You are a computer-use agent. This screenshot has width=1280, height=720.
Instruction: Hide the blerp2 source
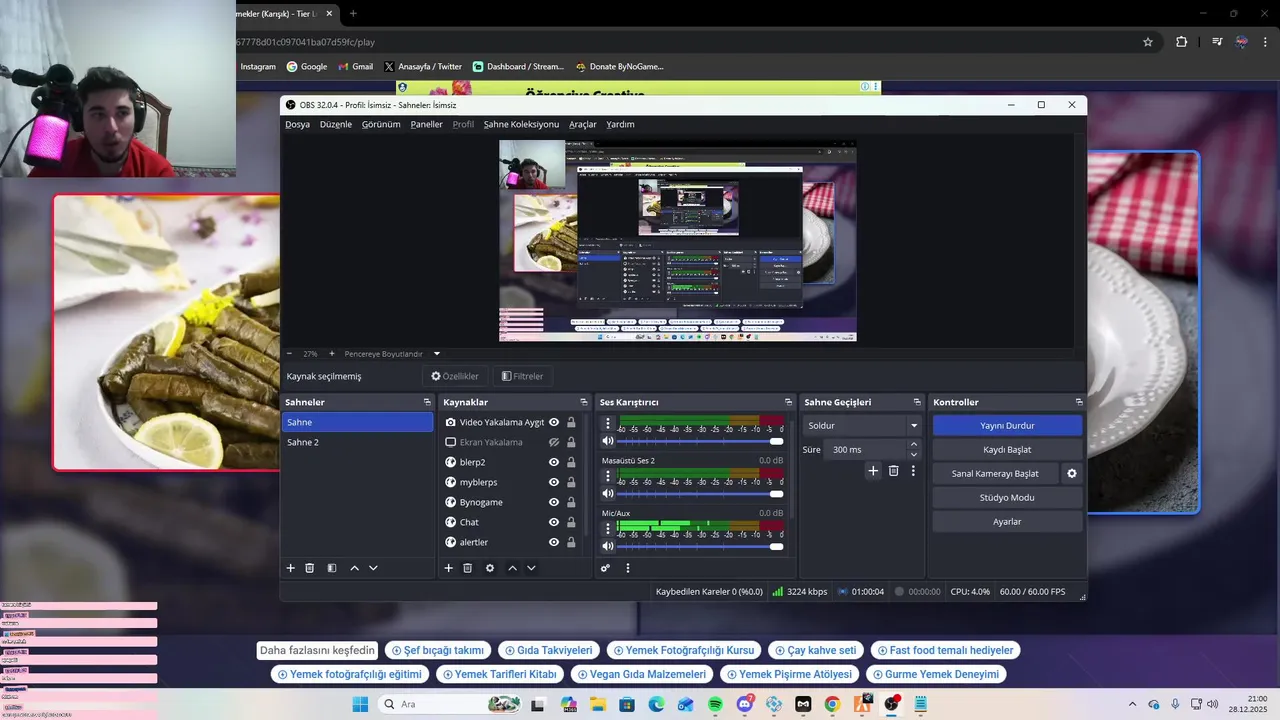coord(554,462)
